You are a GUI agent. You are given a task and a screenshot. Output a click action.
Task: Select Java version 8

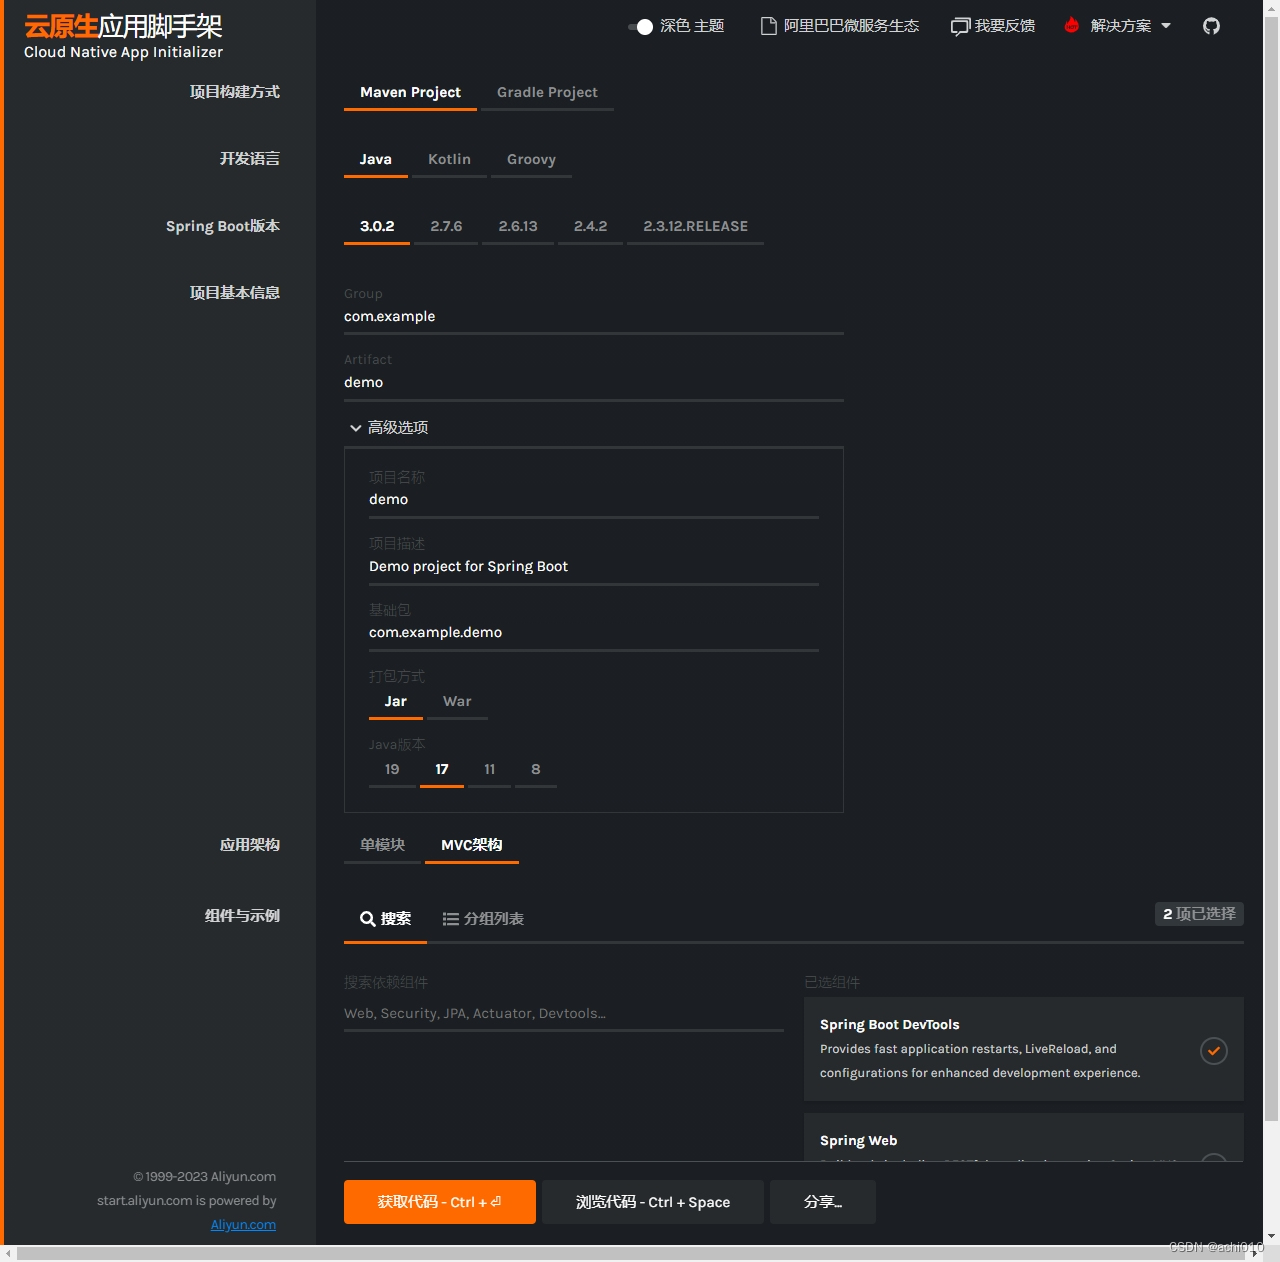(x=536, y=769)
